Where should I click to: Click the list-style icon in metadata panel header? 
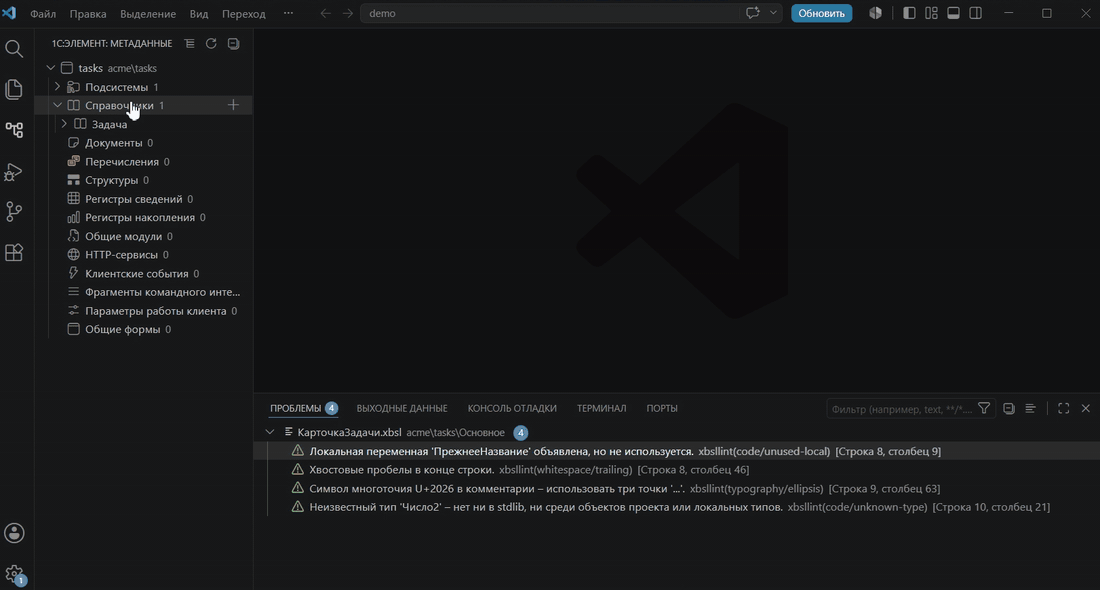(189, 43)
